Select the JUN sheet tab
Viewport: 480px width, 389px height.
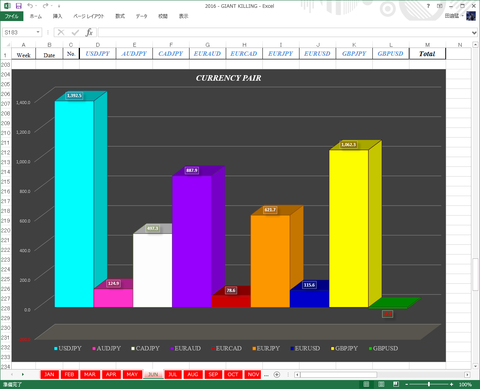[153, 374]
